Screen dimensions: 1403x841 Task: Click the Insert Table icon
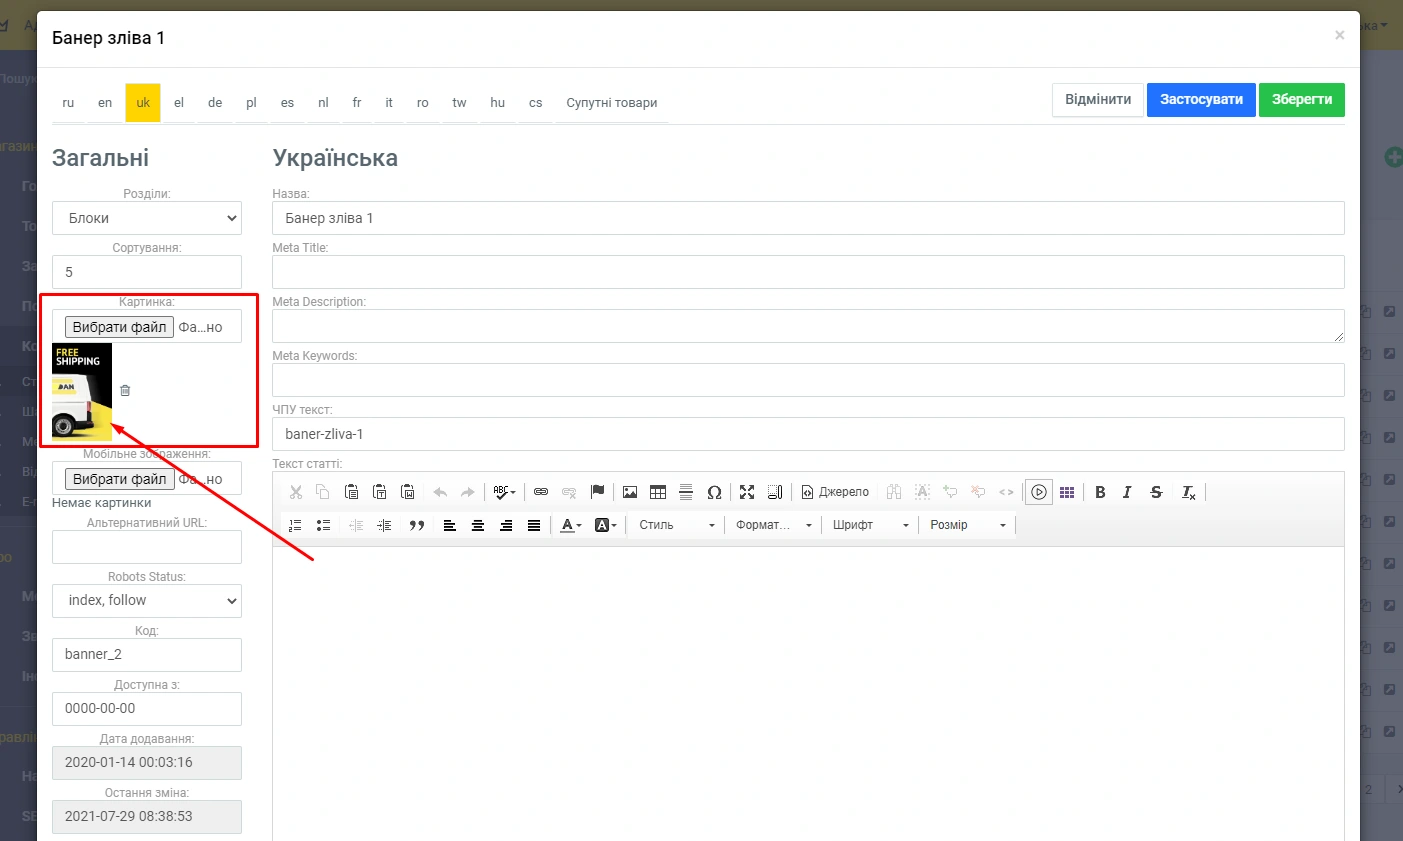click(x=658, y=492)
